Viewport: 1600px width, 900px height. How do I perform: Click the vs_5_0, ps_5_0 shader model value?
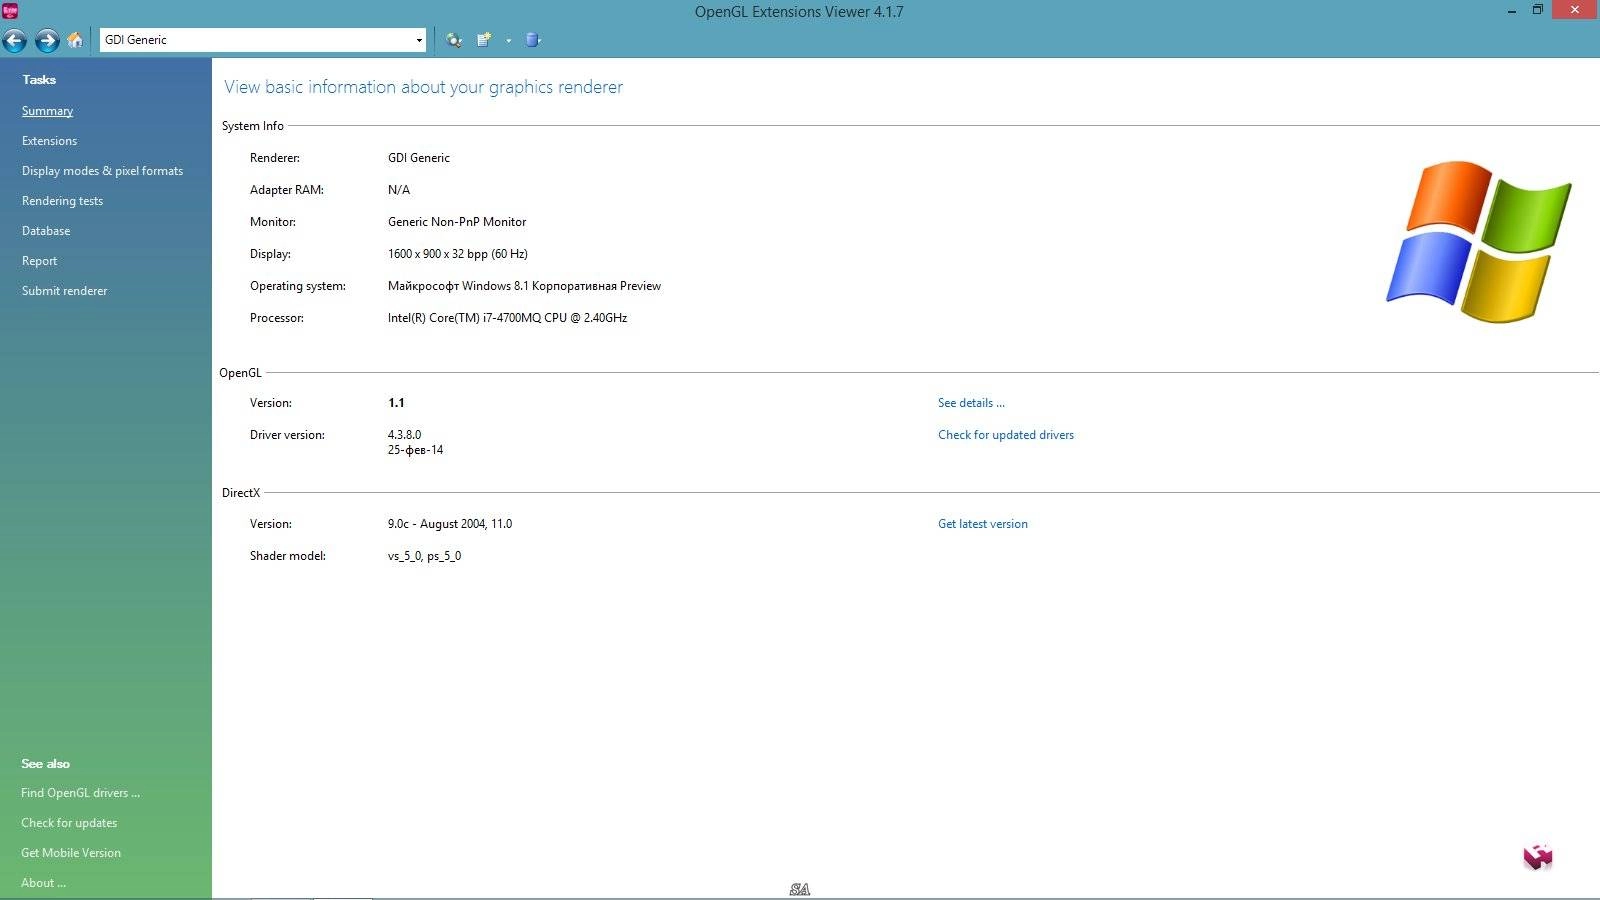[x=424, y=556]
